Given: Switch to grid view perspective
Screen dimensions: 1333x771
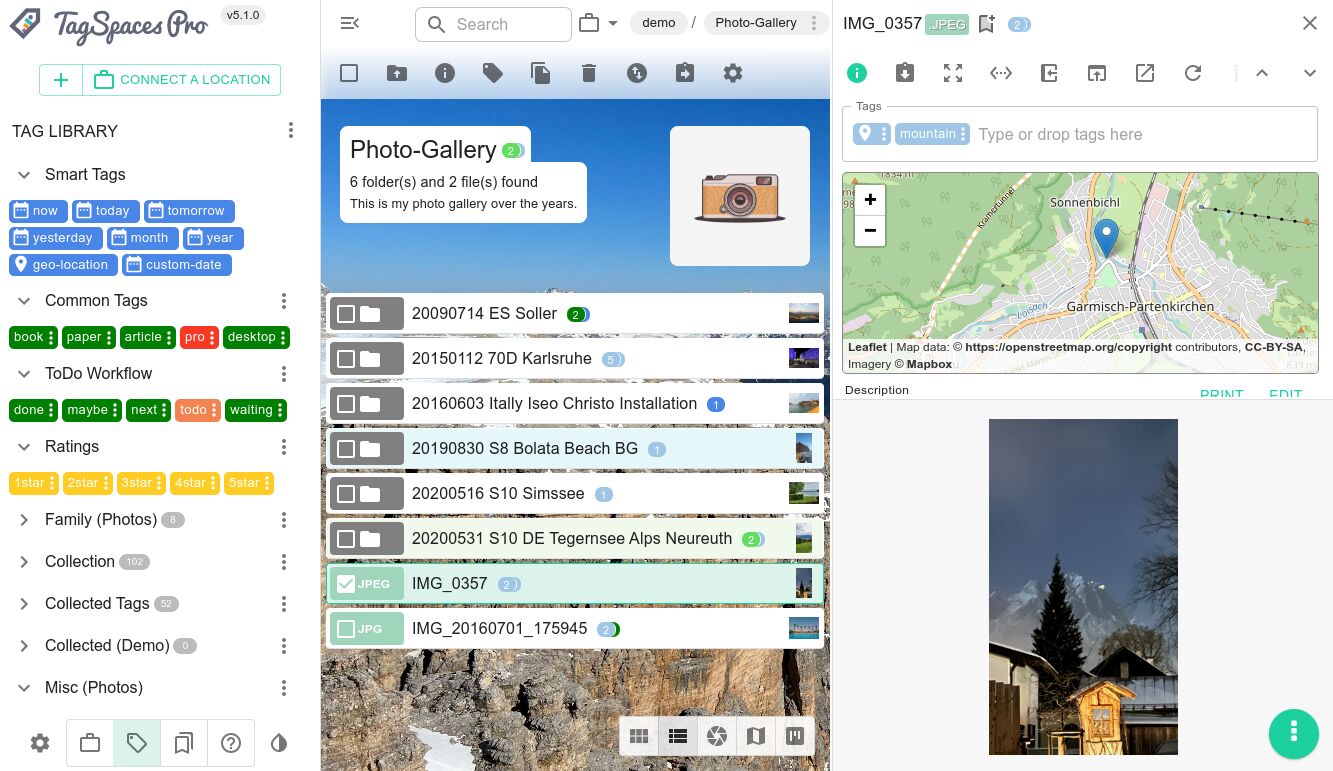Looking at the screenshot, I should 639,737.
